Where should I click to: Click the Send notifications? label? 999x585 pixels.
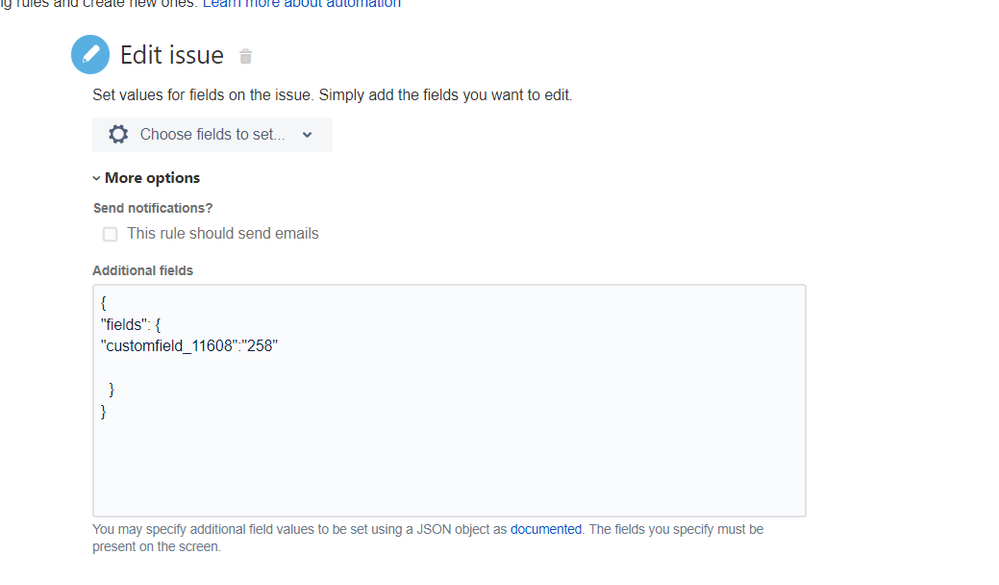(x=152, y=207)
